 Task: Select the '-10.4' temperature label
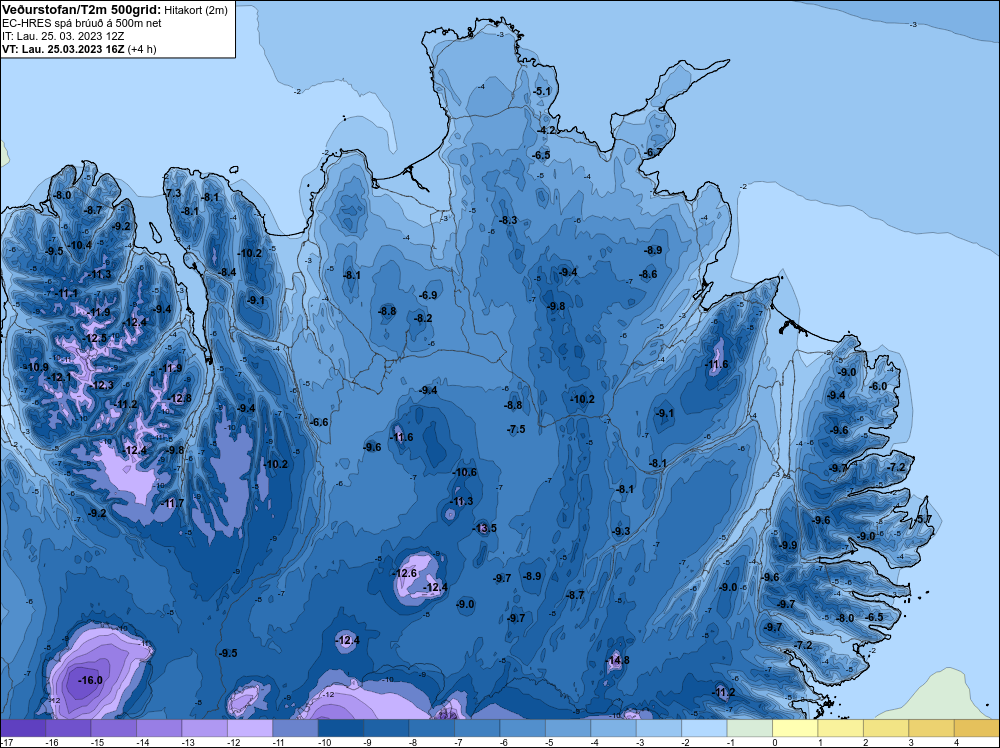79,245
